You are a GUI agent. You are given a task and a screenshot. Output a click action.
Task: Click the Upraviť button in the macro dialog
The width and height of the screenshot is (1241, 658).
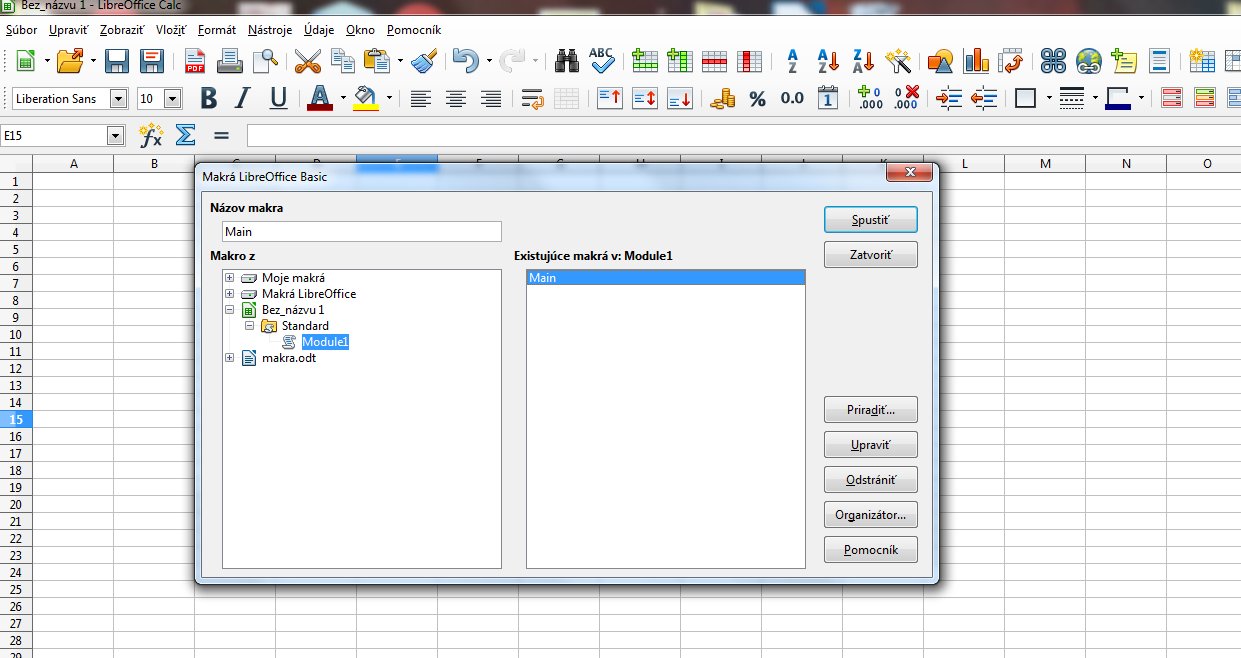point(870,444)
